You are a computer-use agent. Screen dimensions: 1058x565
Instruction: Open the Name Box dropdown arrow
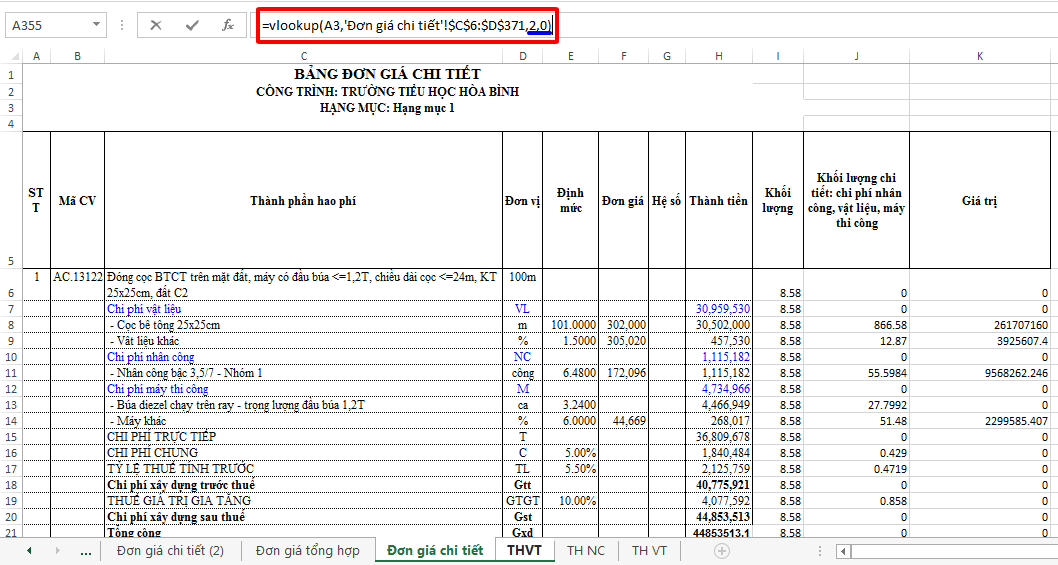coord(97,26)
